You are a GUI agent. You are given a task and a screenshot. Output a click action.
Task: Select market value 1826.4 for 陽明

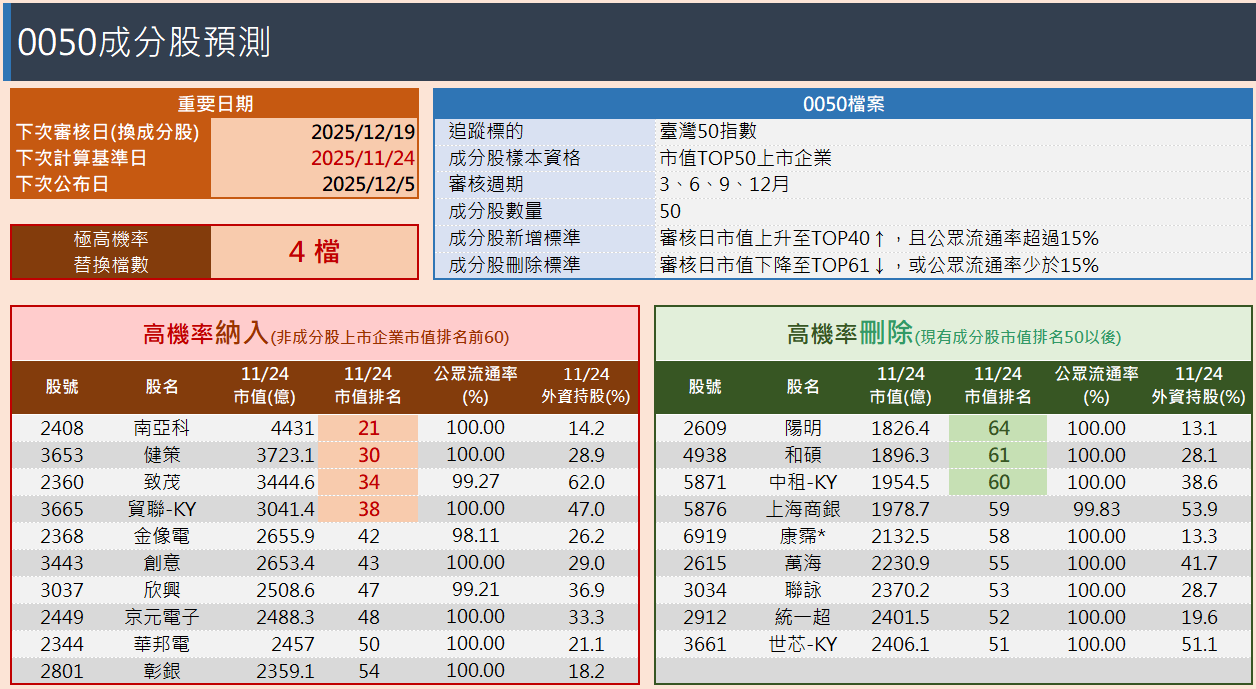point(900,428)
